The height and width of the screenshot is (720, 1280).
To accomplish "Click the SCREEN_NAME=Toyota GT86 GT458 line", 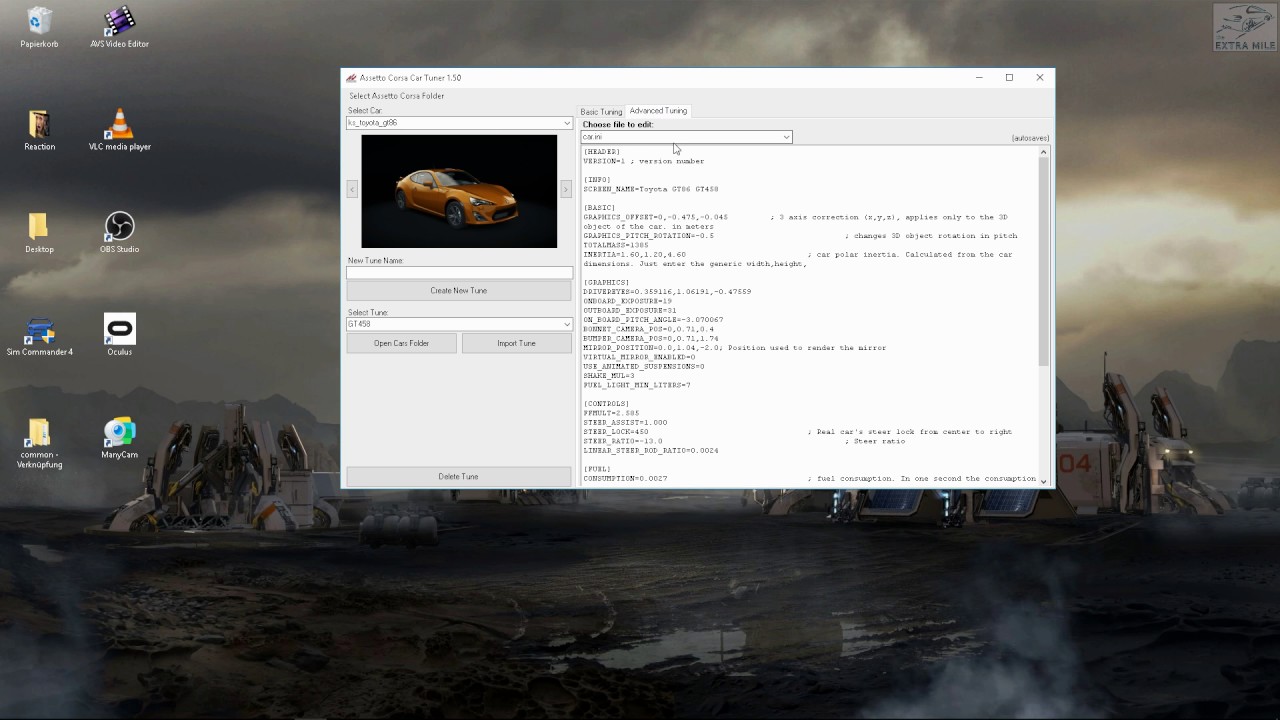I will coord(651,189).
